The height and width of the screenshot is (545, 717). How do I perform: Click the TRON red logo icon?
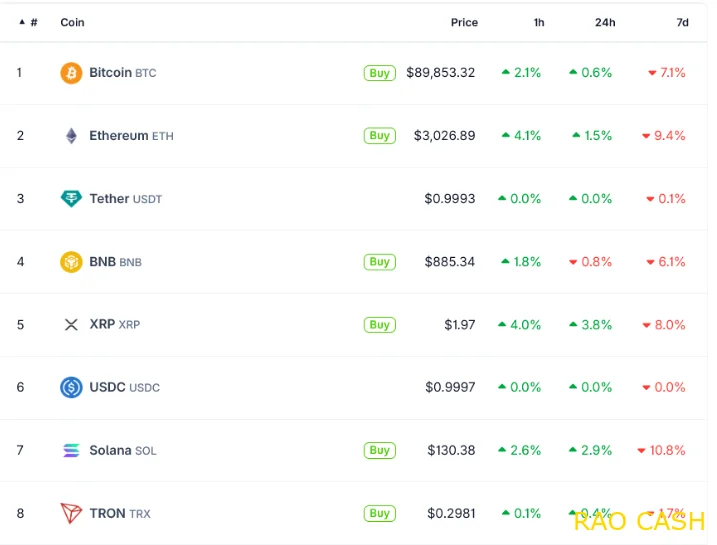coord(71,514)
